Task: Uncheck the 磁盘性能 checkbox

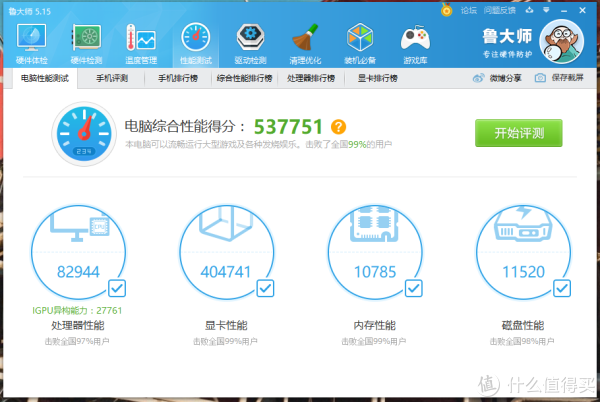Action: (x=562, y=288)
